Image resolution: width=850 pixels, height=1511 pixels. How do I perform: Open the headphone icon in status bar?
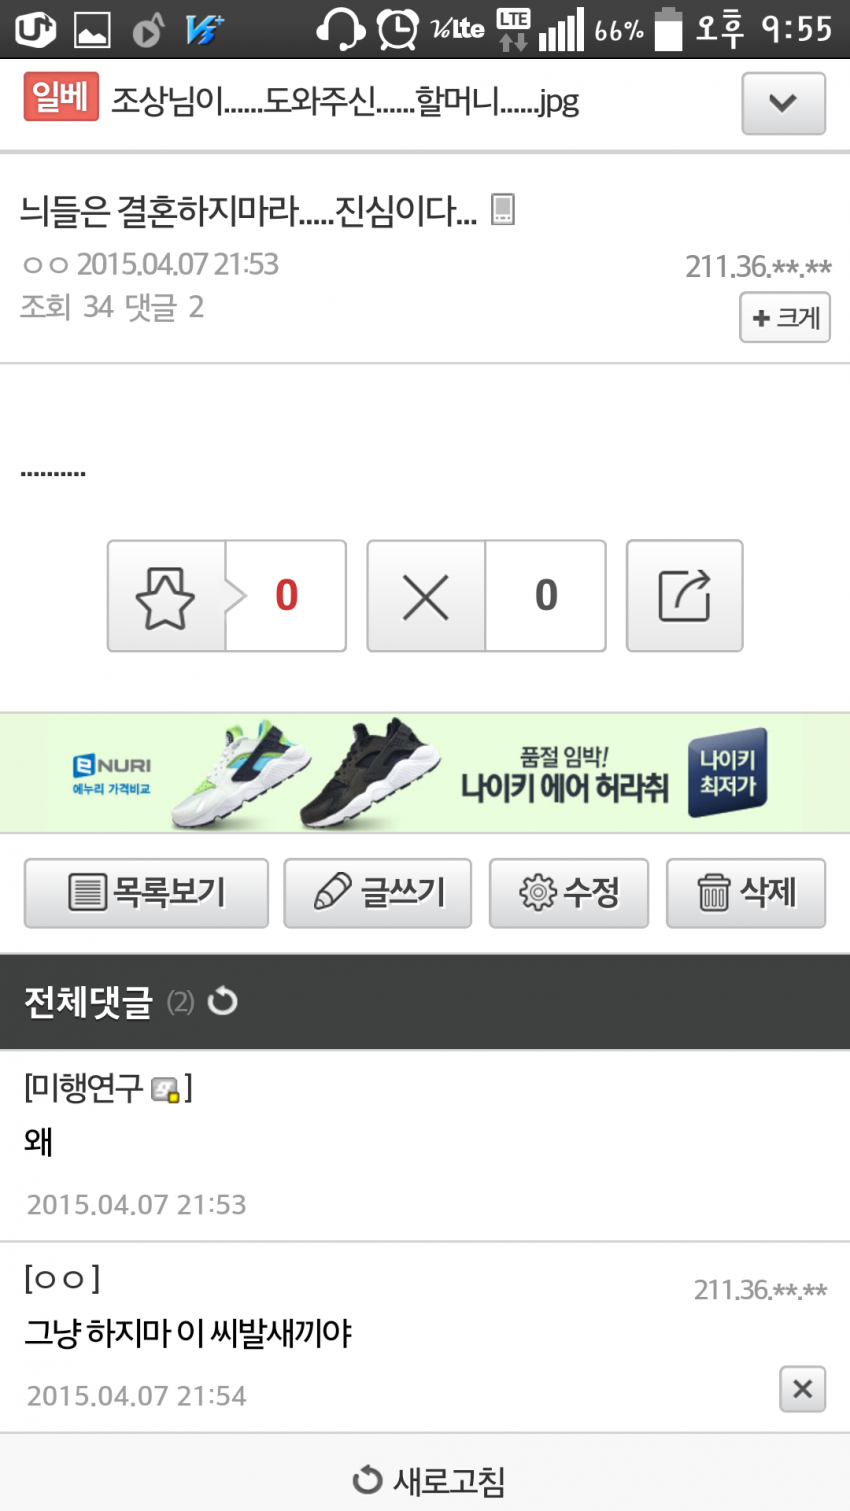(340, 29)
